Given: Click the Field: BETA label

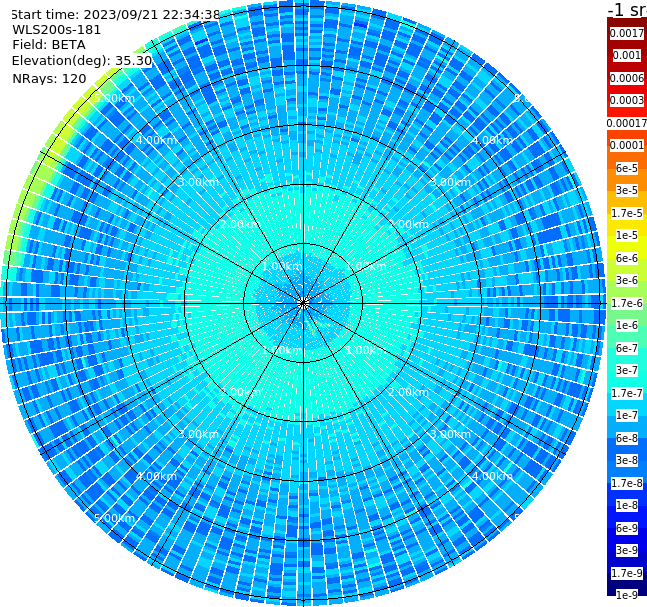Looking at the screenshot, I should coord(49,45).
